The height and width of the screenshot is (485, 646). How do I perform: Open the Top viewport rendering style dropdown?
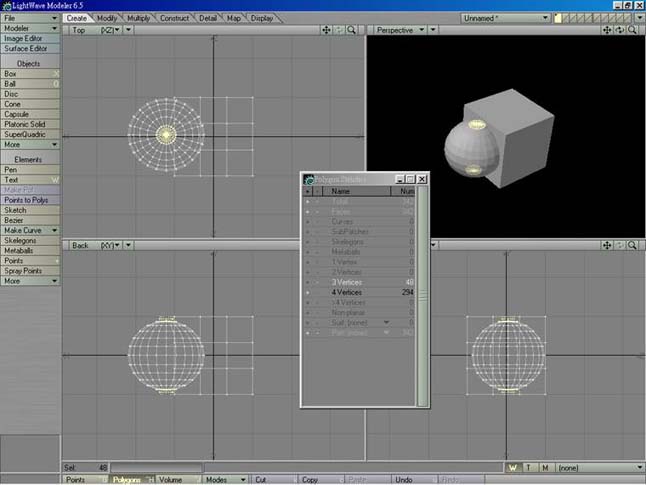coord(129,30)
